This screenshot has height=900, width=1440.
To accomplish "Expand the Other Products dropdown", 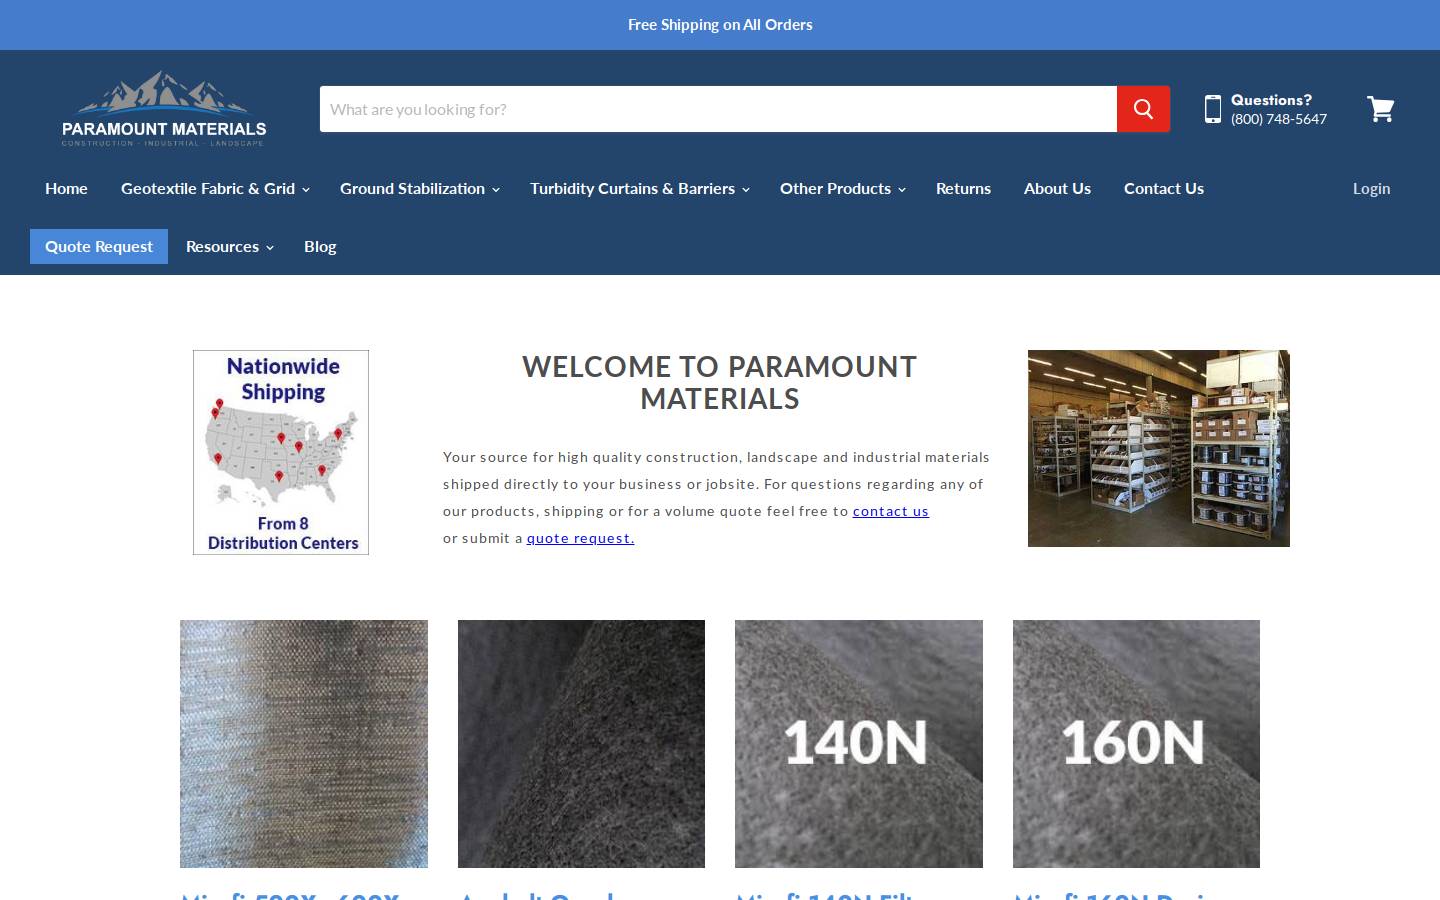I will coord(842,188).
